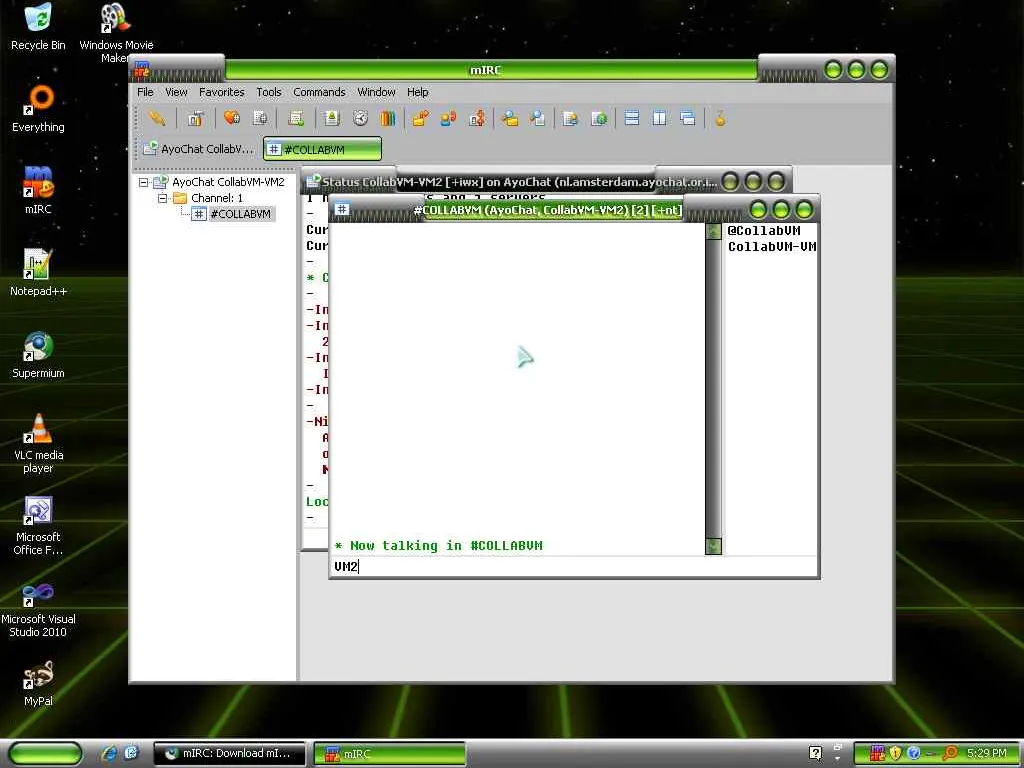Select the Notepad++ desktop icon
The height and width of the screenshot is (768, 1024).
38,272
